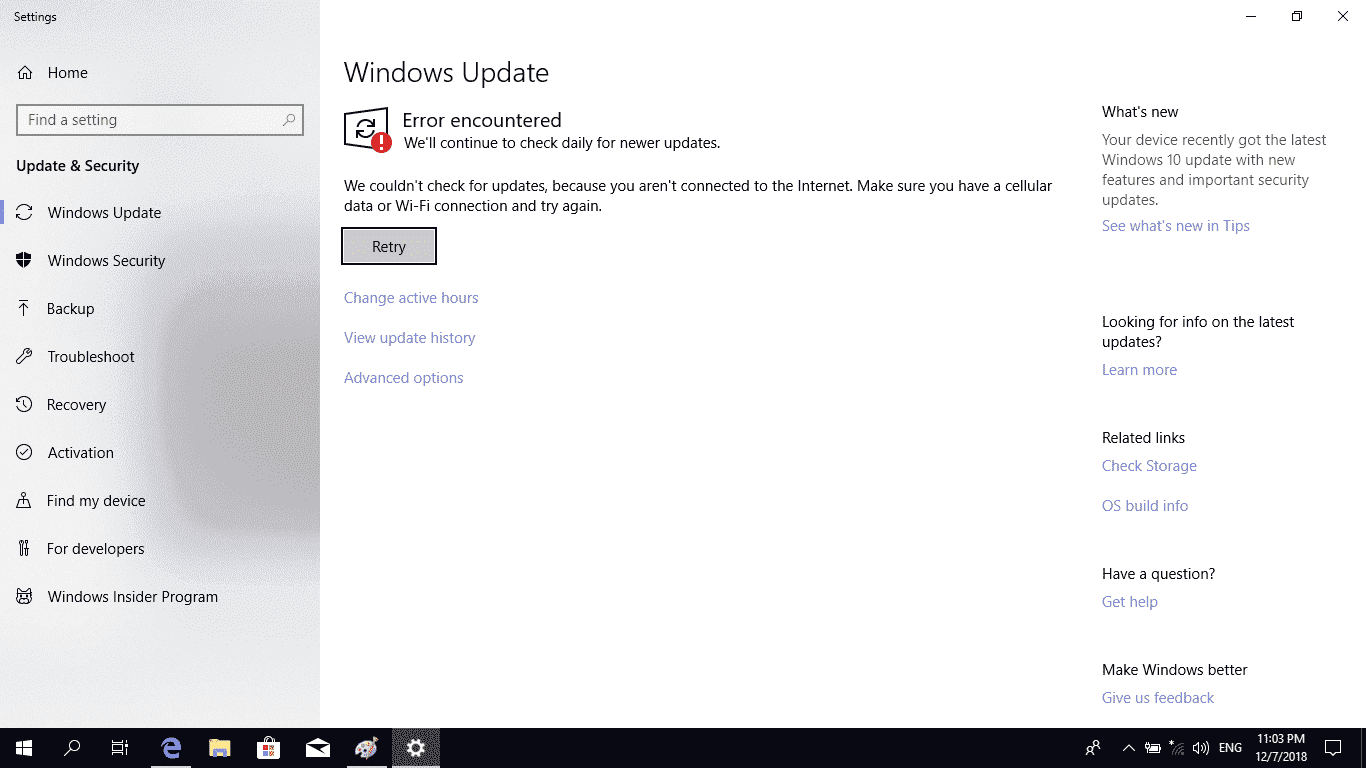Click Give us feedback link

[1158, 698]
